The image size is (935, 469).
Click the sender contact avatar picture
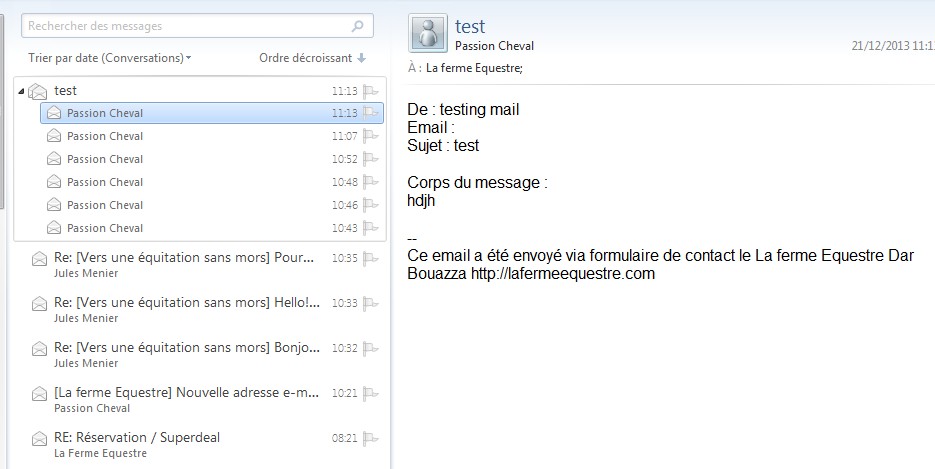[x=428, y=33]
